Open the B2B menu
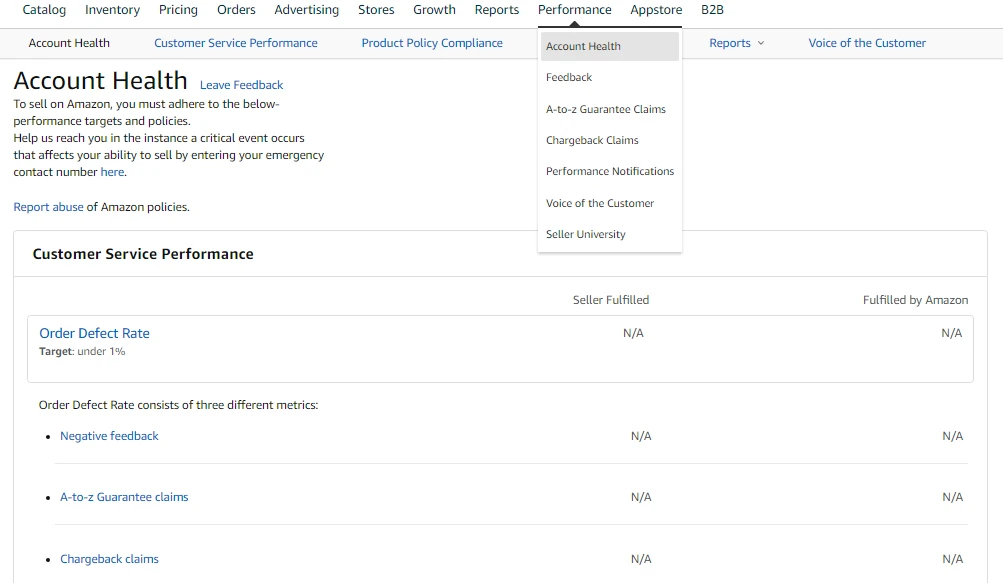 712,10
